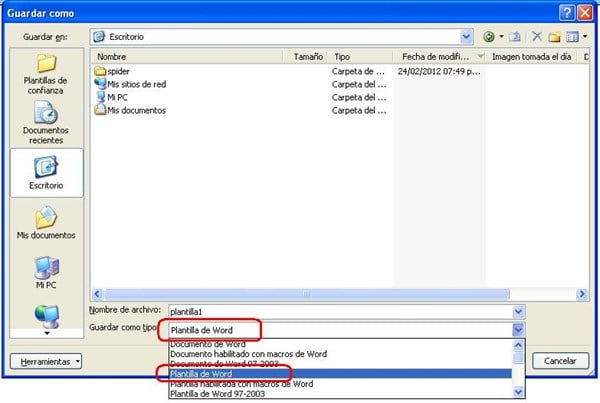
Task: Open the Herramientas dropdown button
Action: pyautogui.click(x=46, y=361)
